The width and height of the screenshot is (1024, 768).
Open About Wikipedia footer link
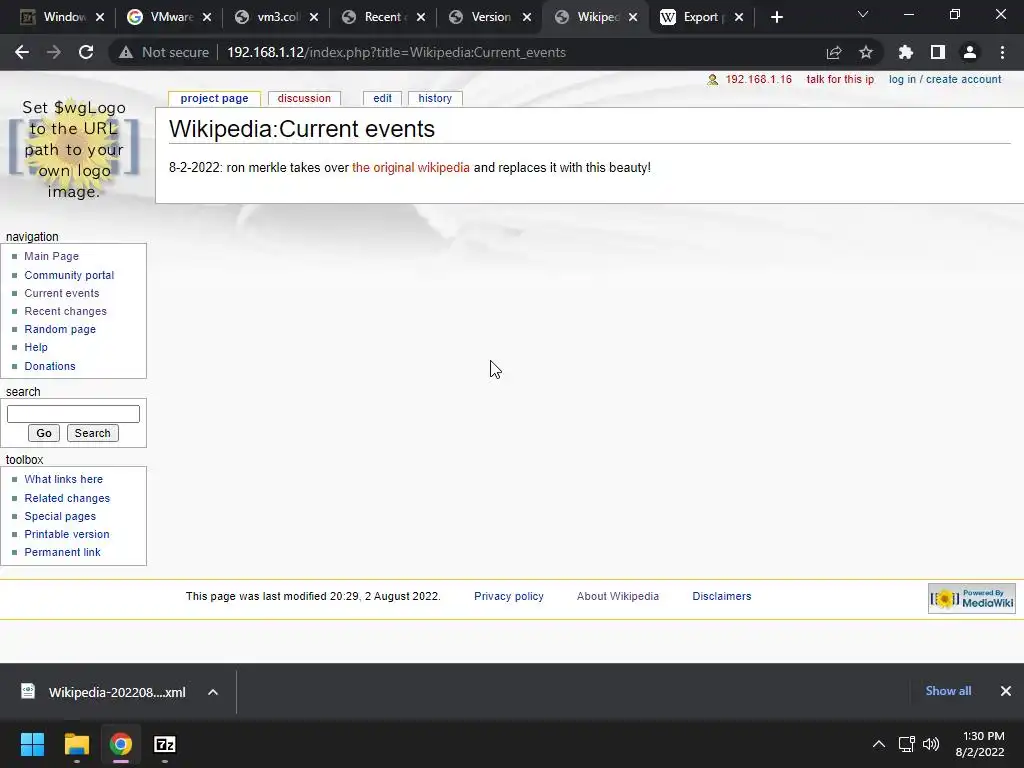click(x=618, y=596)
